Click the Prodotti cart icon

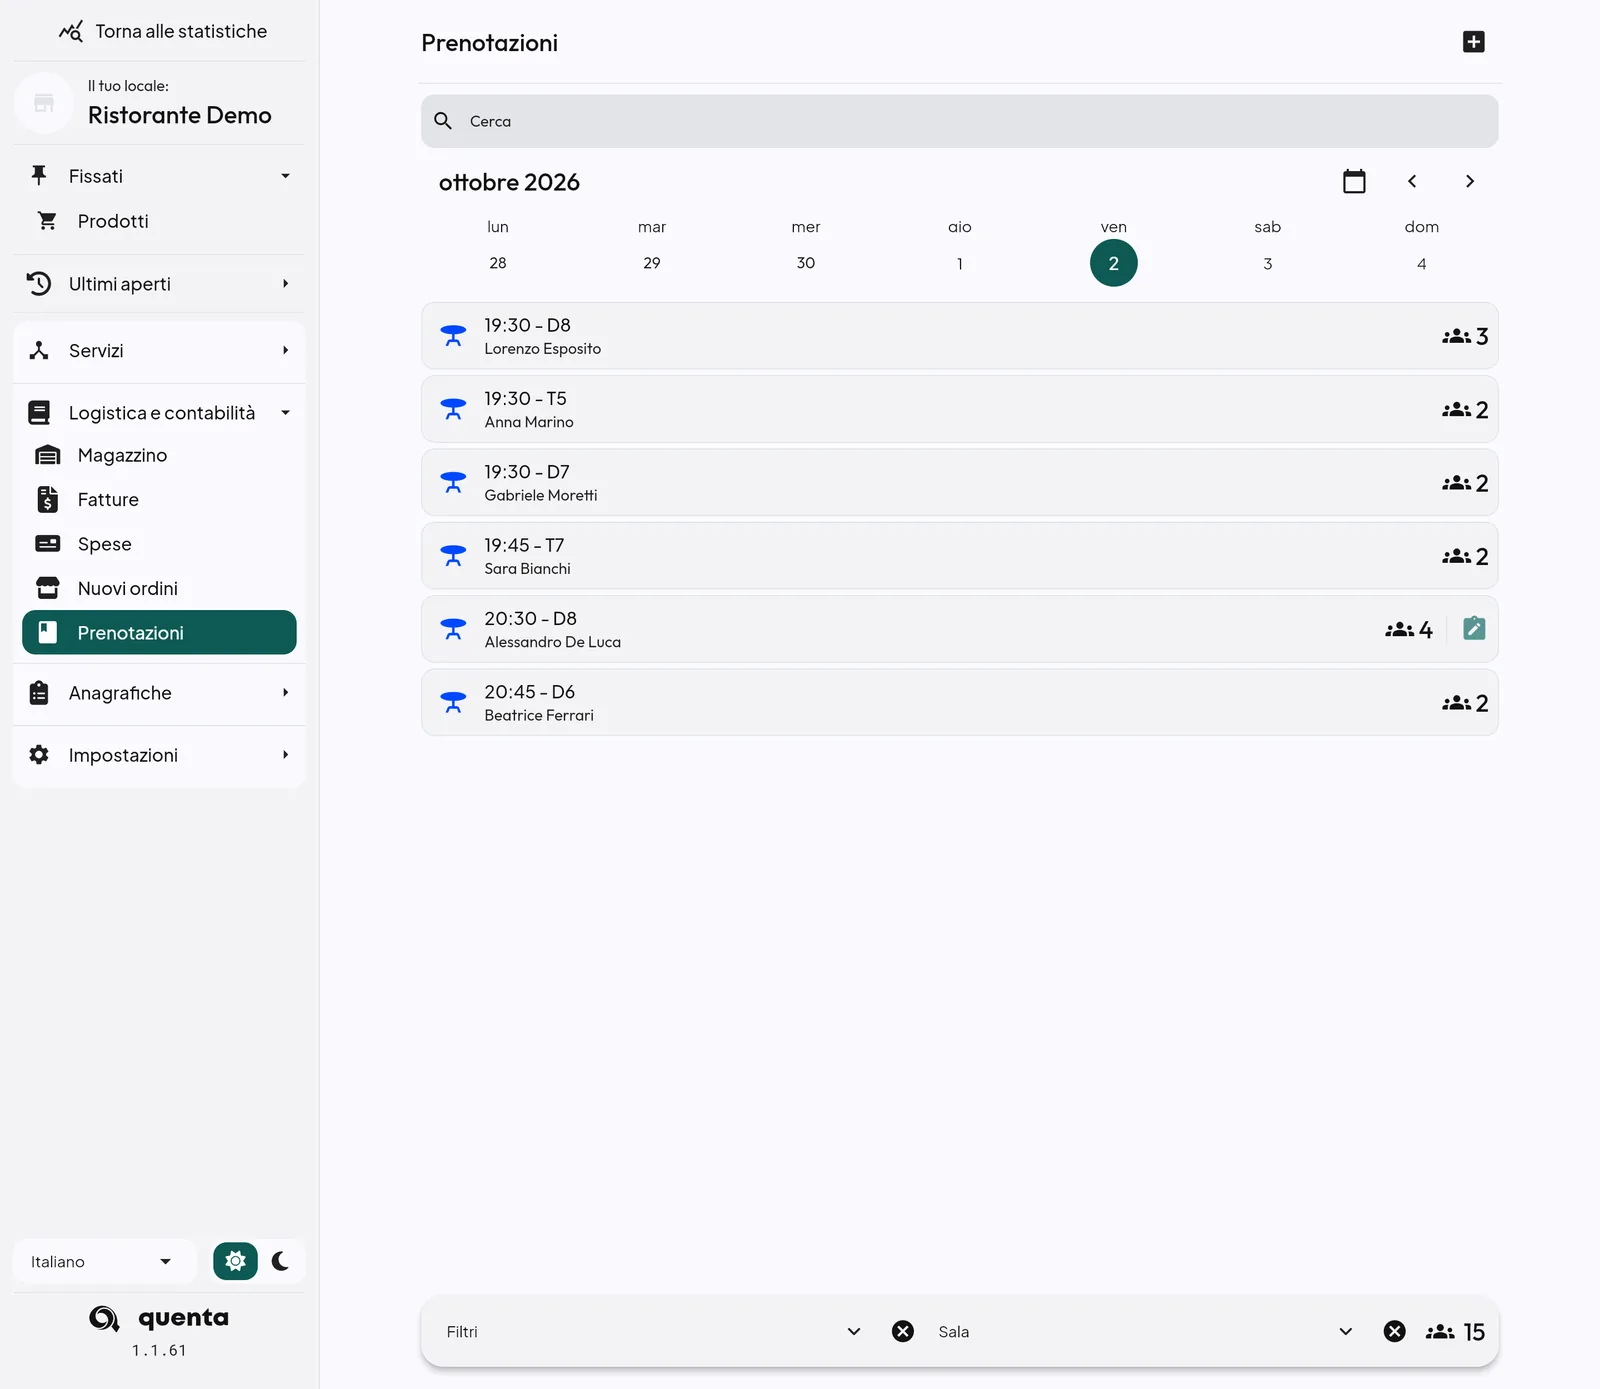point(47,220)
